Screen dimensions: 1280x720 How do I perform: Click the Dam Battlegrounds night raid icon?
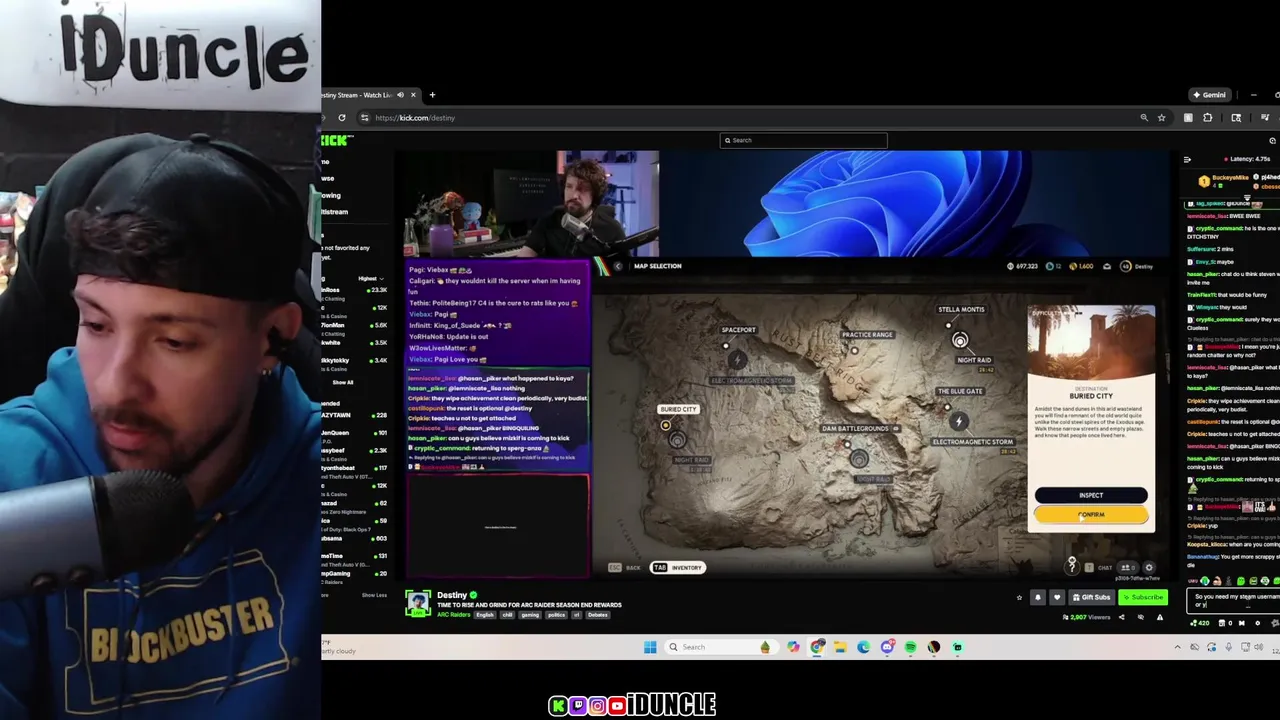coord(859,459)
